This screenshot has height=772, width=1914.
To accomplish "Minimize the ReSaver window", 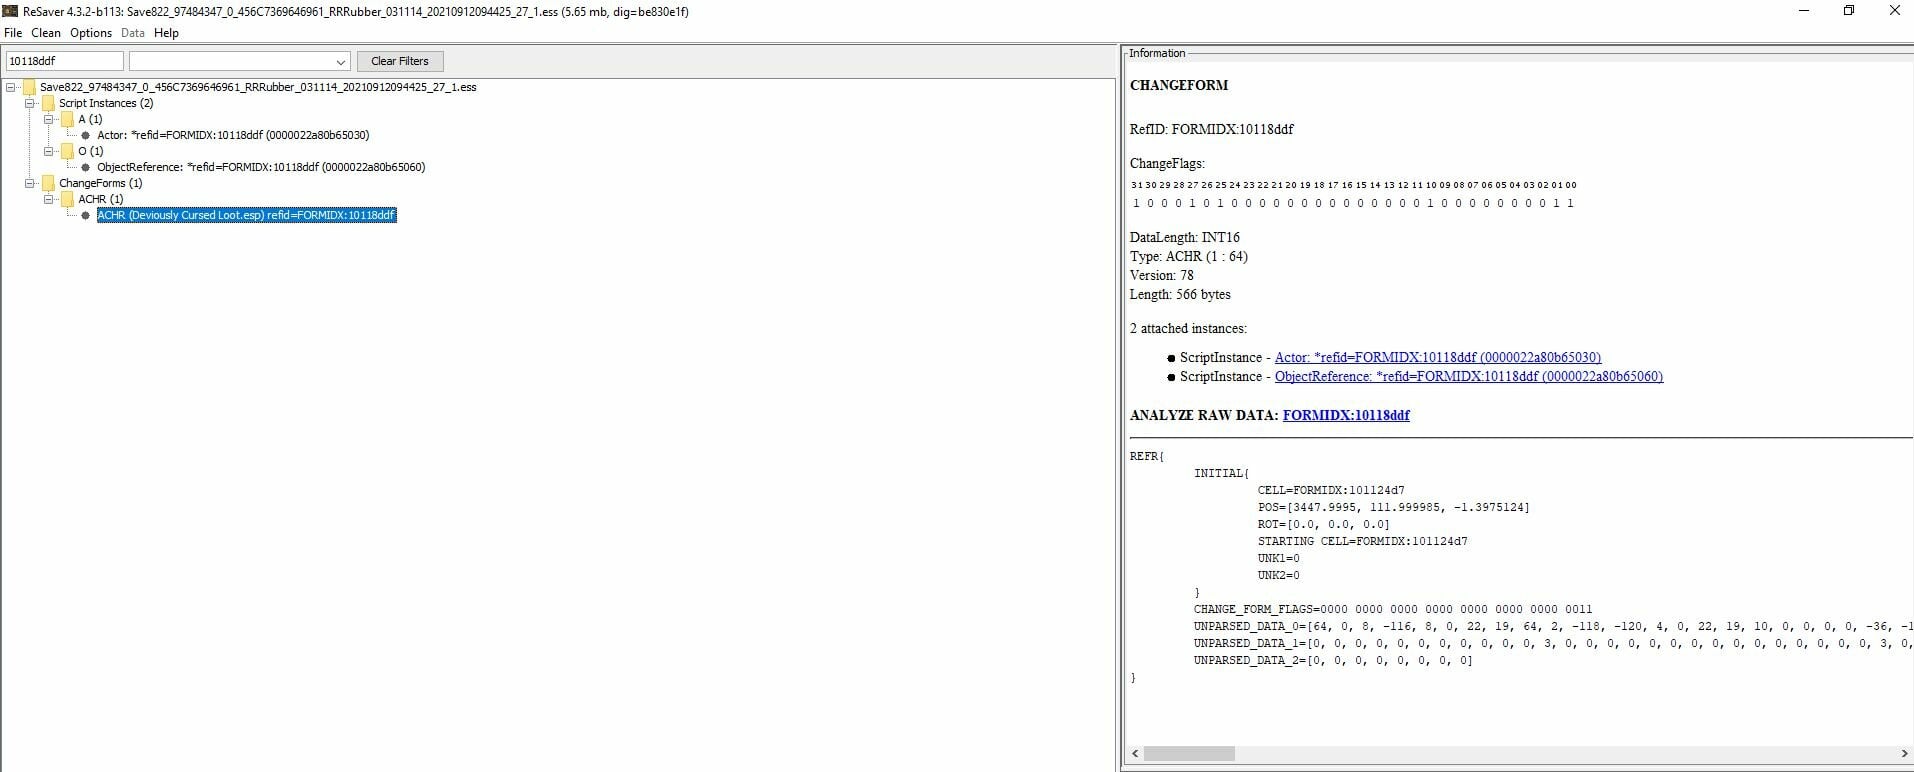I will [1804, 11].
